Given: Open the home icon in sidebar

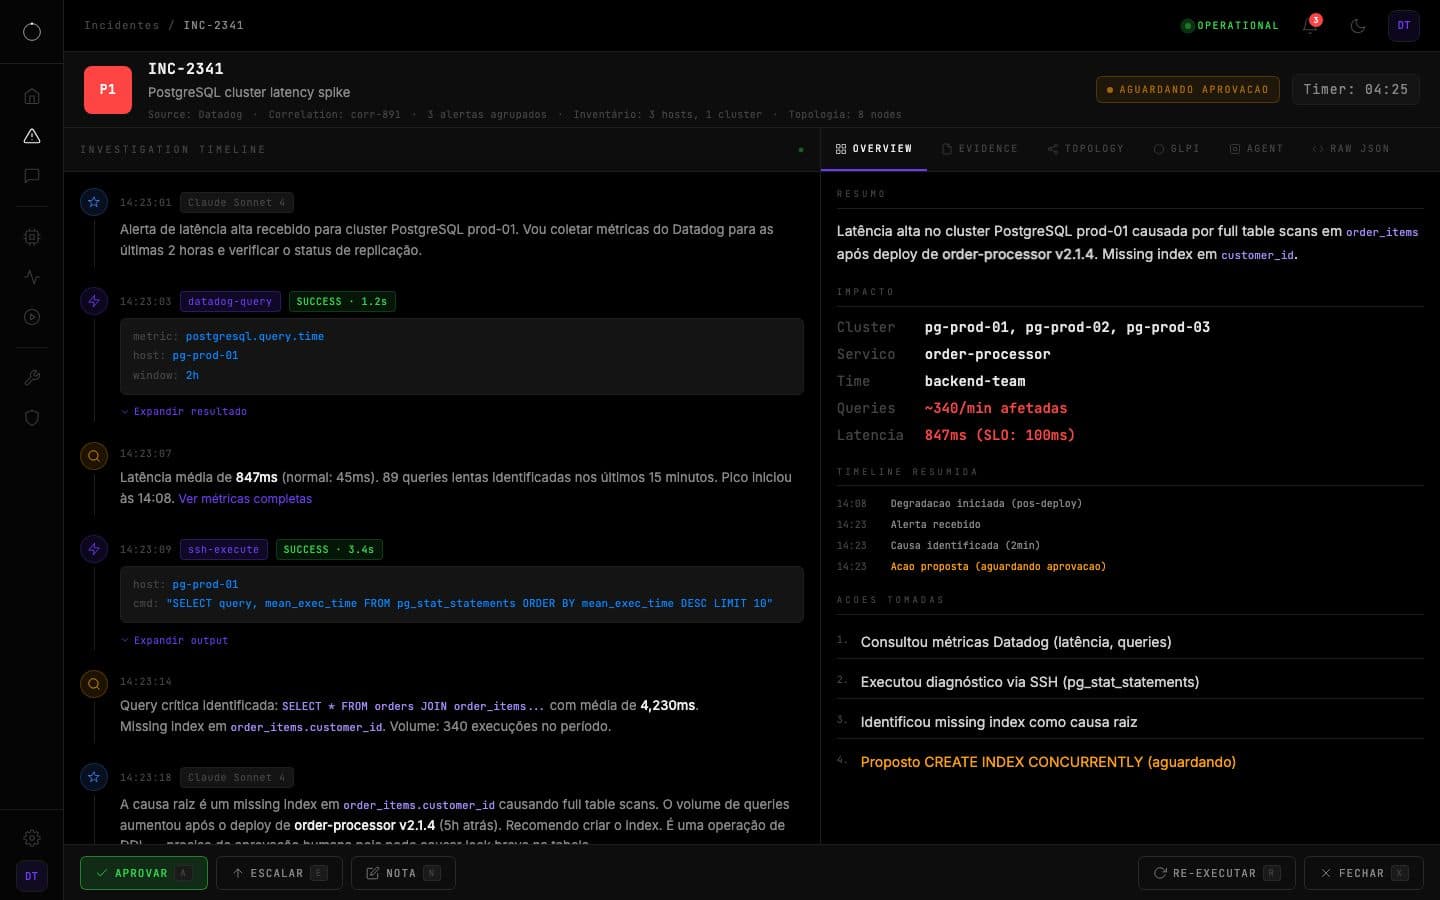Looking at the screenshot, I should pyautogui.click(x=32, y=96).
